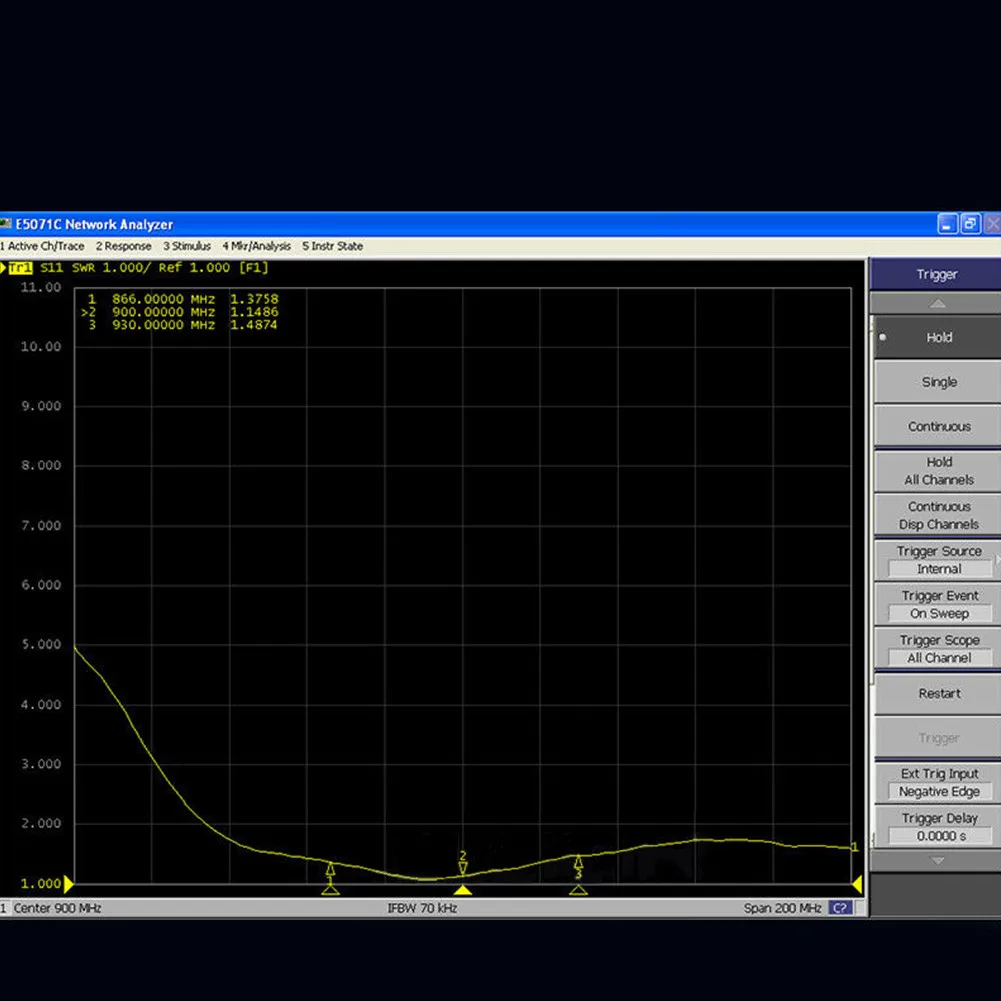Set trigger mode to Single
1001x1001 pixels.
[938, 382]
